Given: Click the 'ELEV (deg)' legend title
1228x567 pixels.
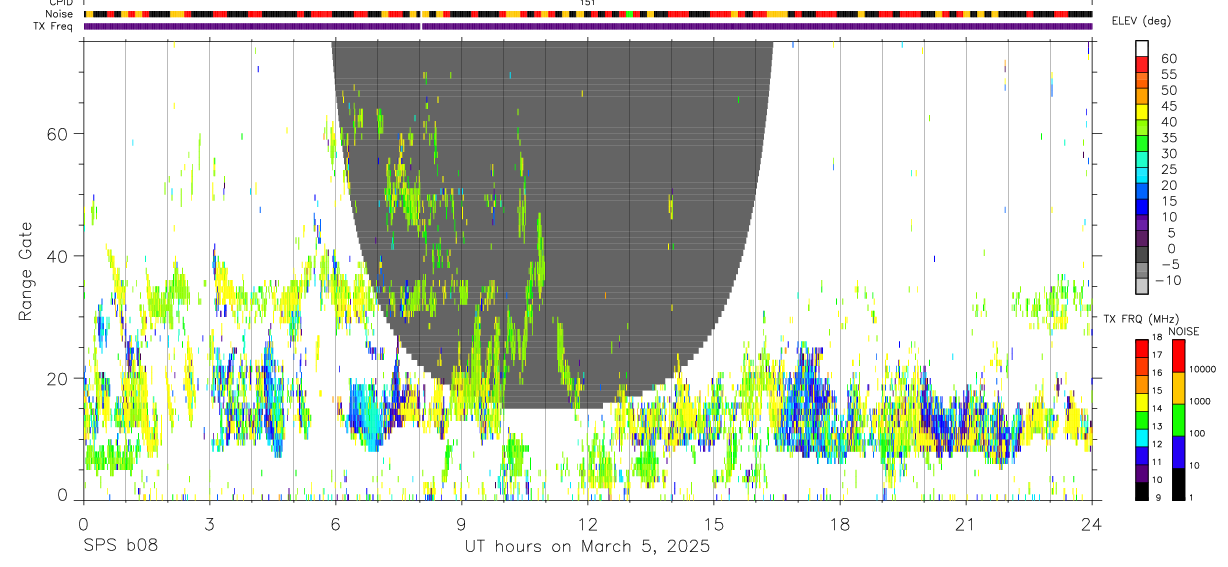Looking at the screenshot, I should click(x=1142, y=21).
